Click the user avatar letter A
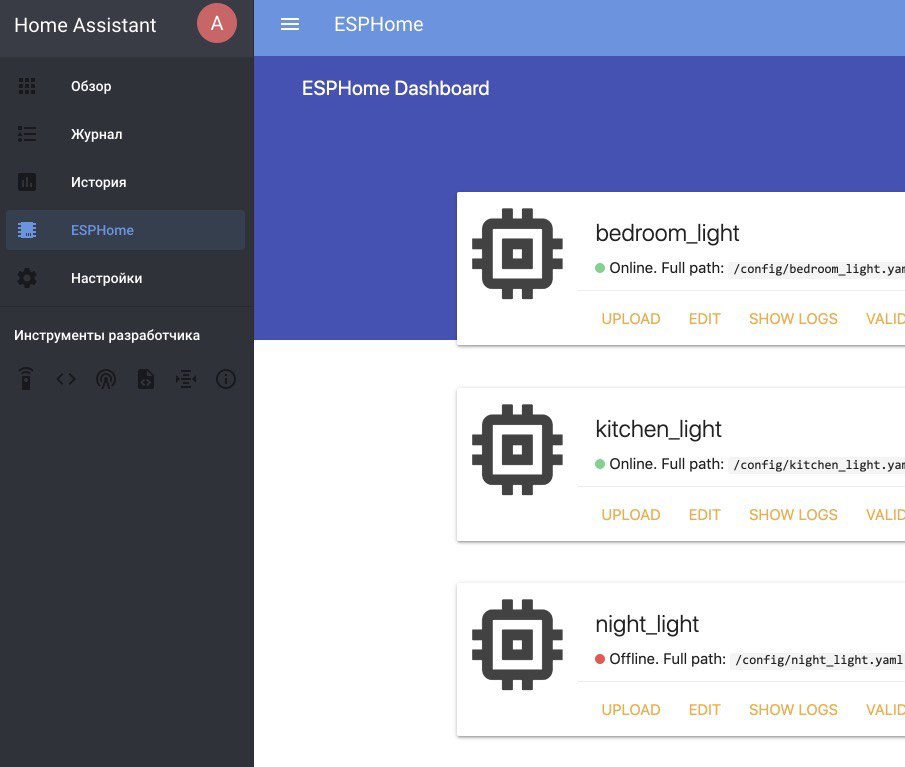Viewport: 905px width, 767px height. pos(216,24)
